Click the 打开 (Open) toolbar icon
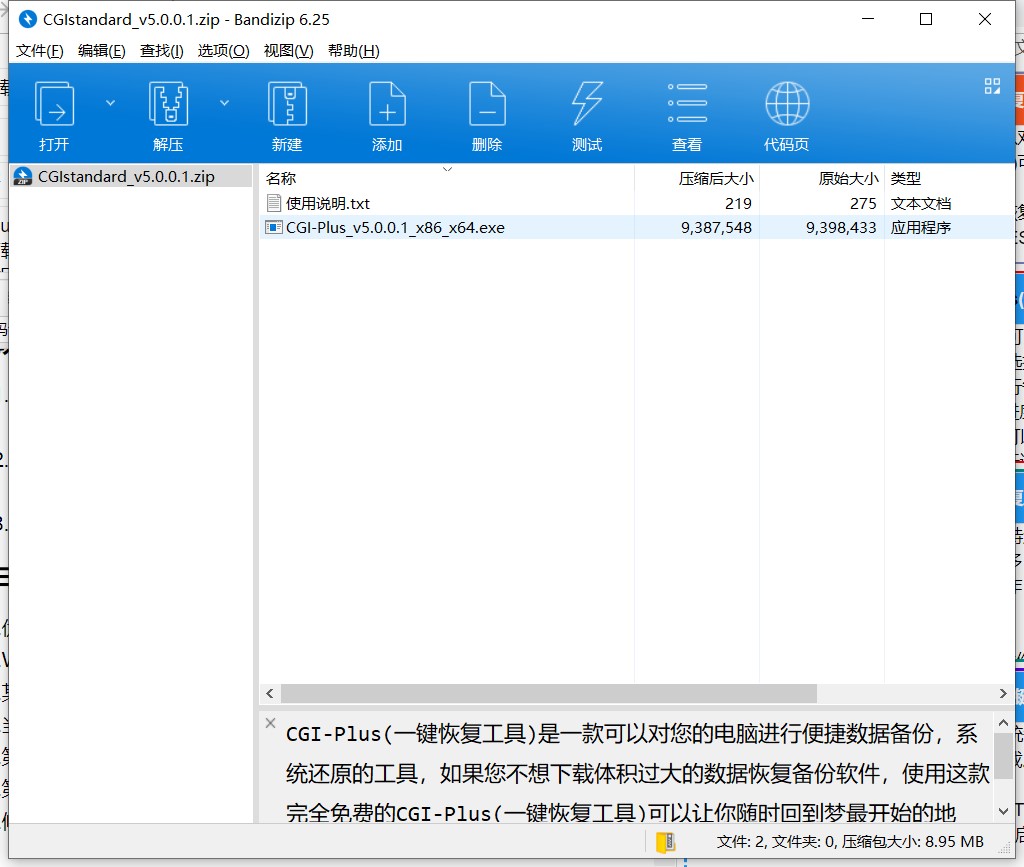The width and height of the screenshot is (1024, 867). click(x=54, y=103)
